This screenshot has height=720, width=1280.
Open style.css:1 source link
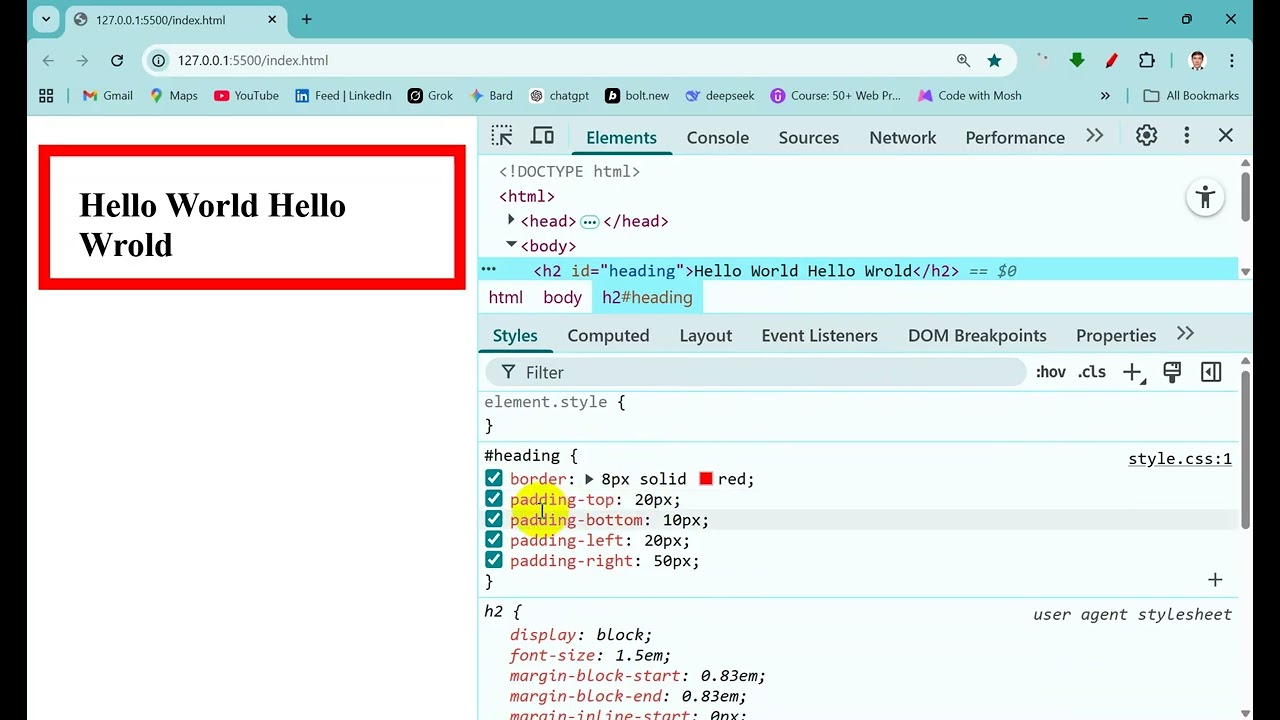click(x=1180, y=459)
